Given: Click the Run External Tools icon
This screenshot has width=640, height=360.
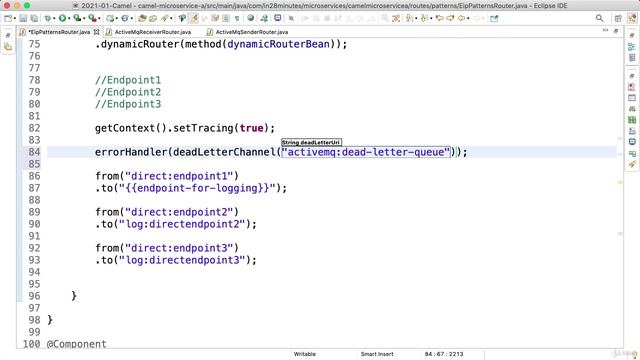Looking at the screenshot, I should 92,18.
